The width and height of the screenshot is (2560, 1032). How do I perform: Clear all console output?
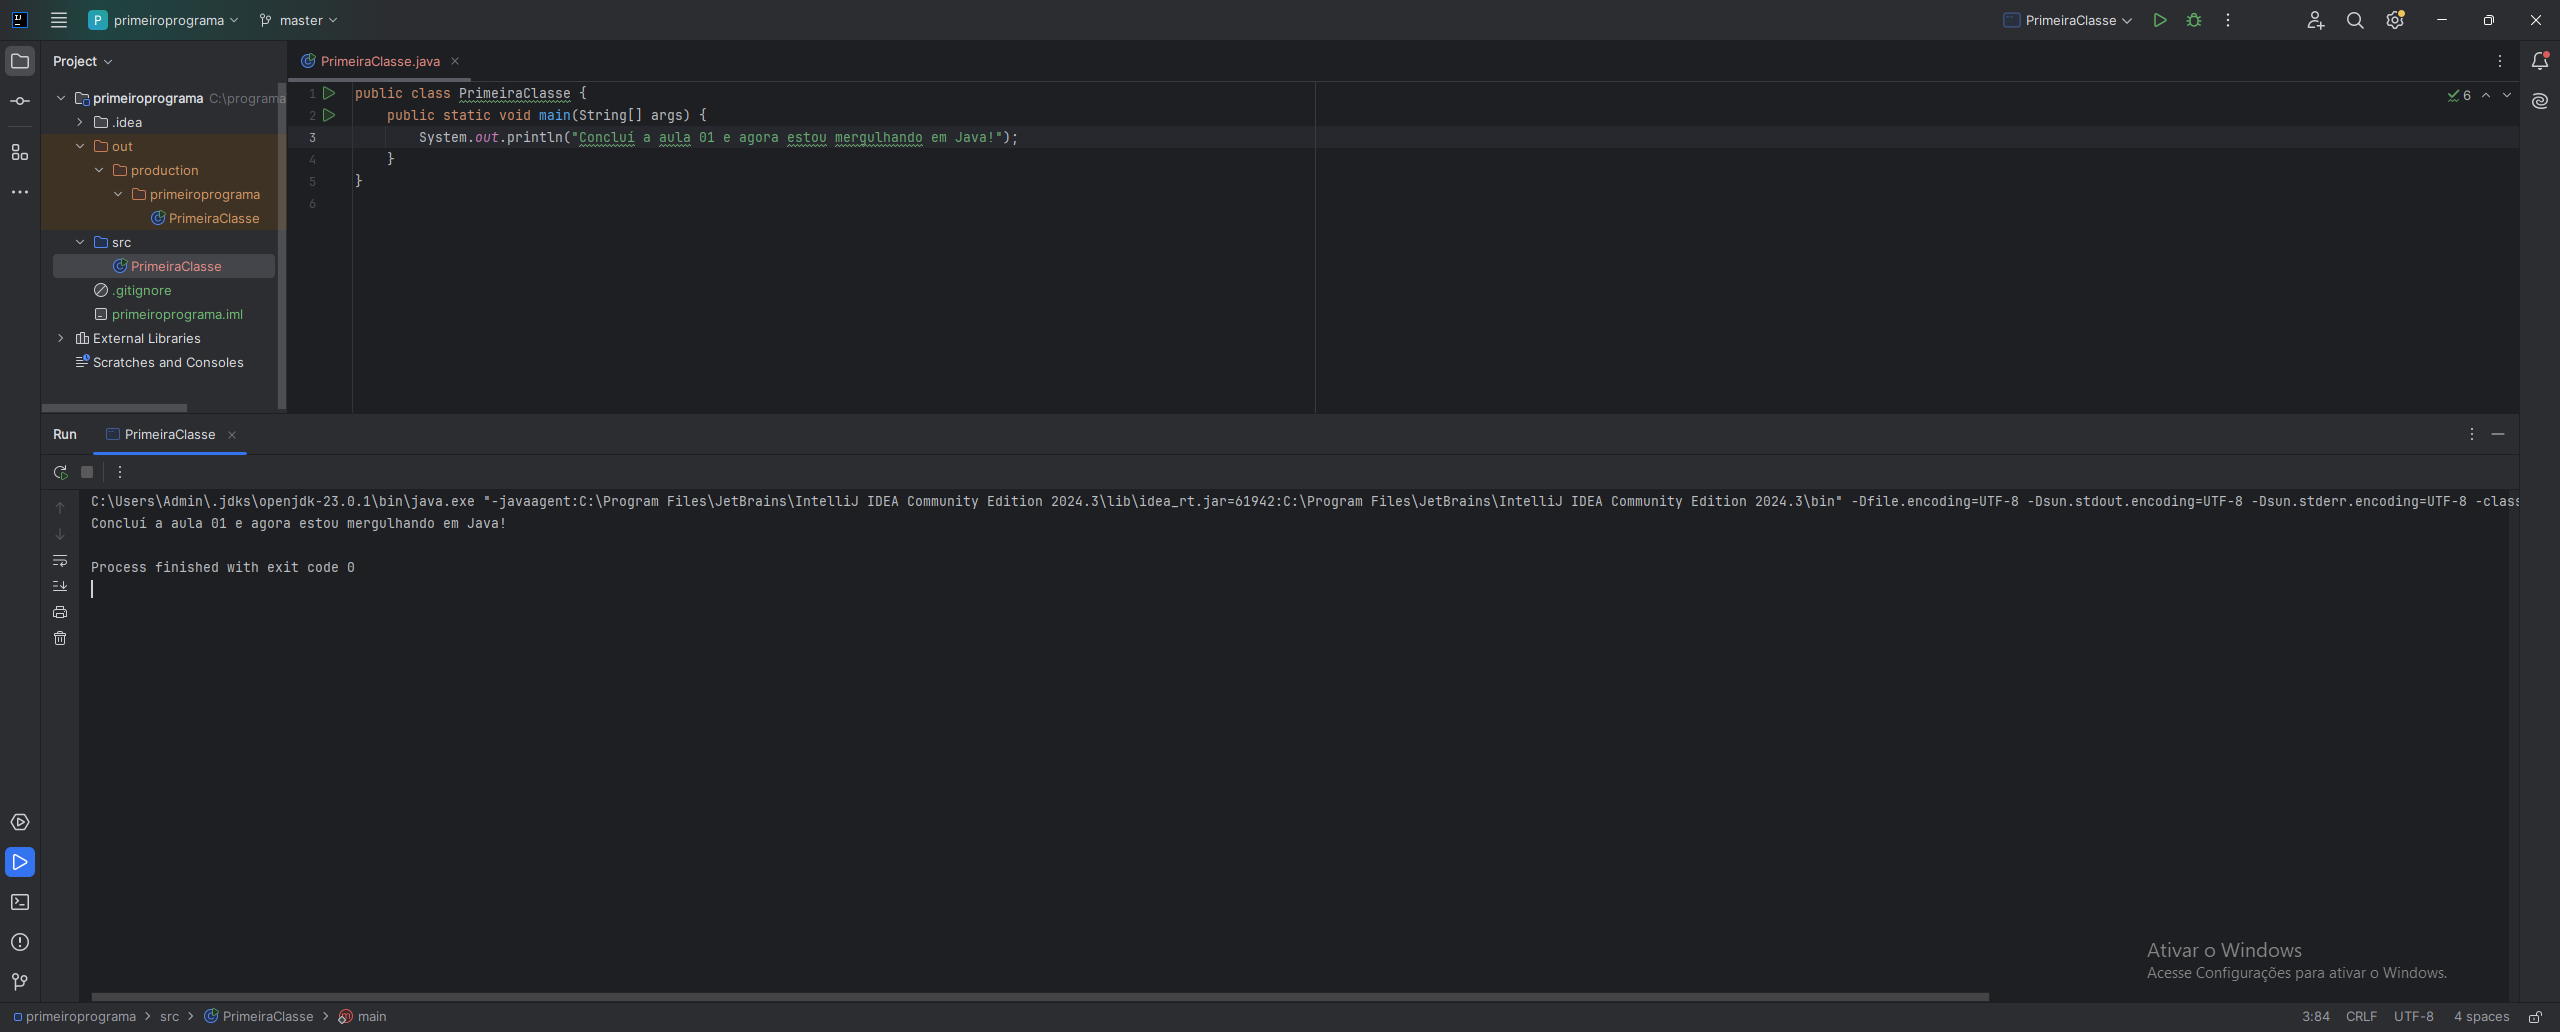pyautogui.click(x=60, y=638)
